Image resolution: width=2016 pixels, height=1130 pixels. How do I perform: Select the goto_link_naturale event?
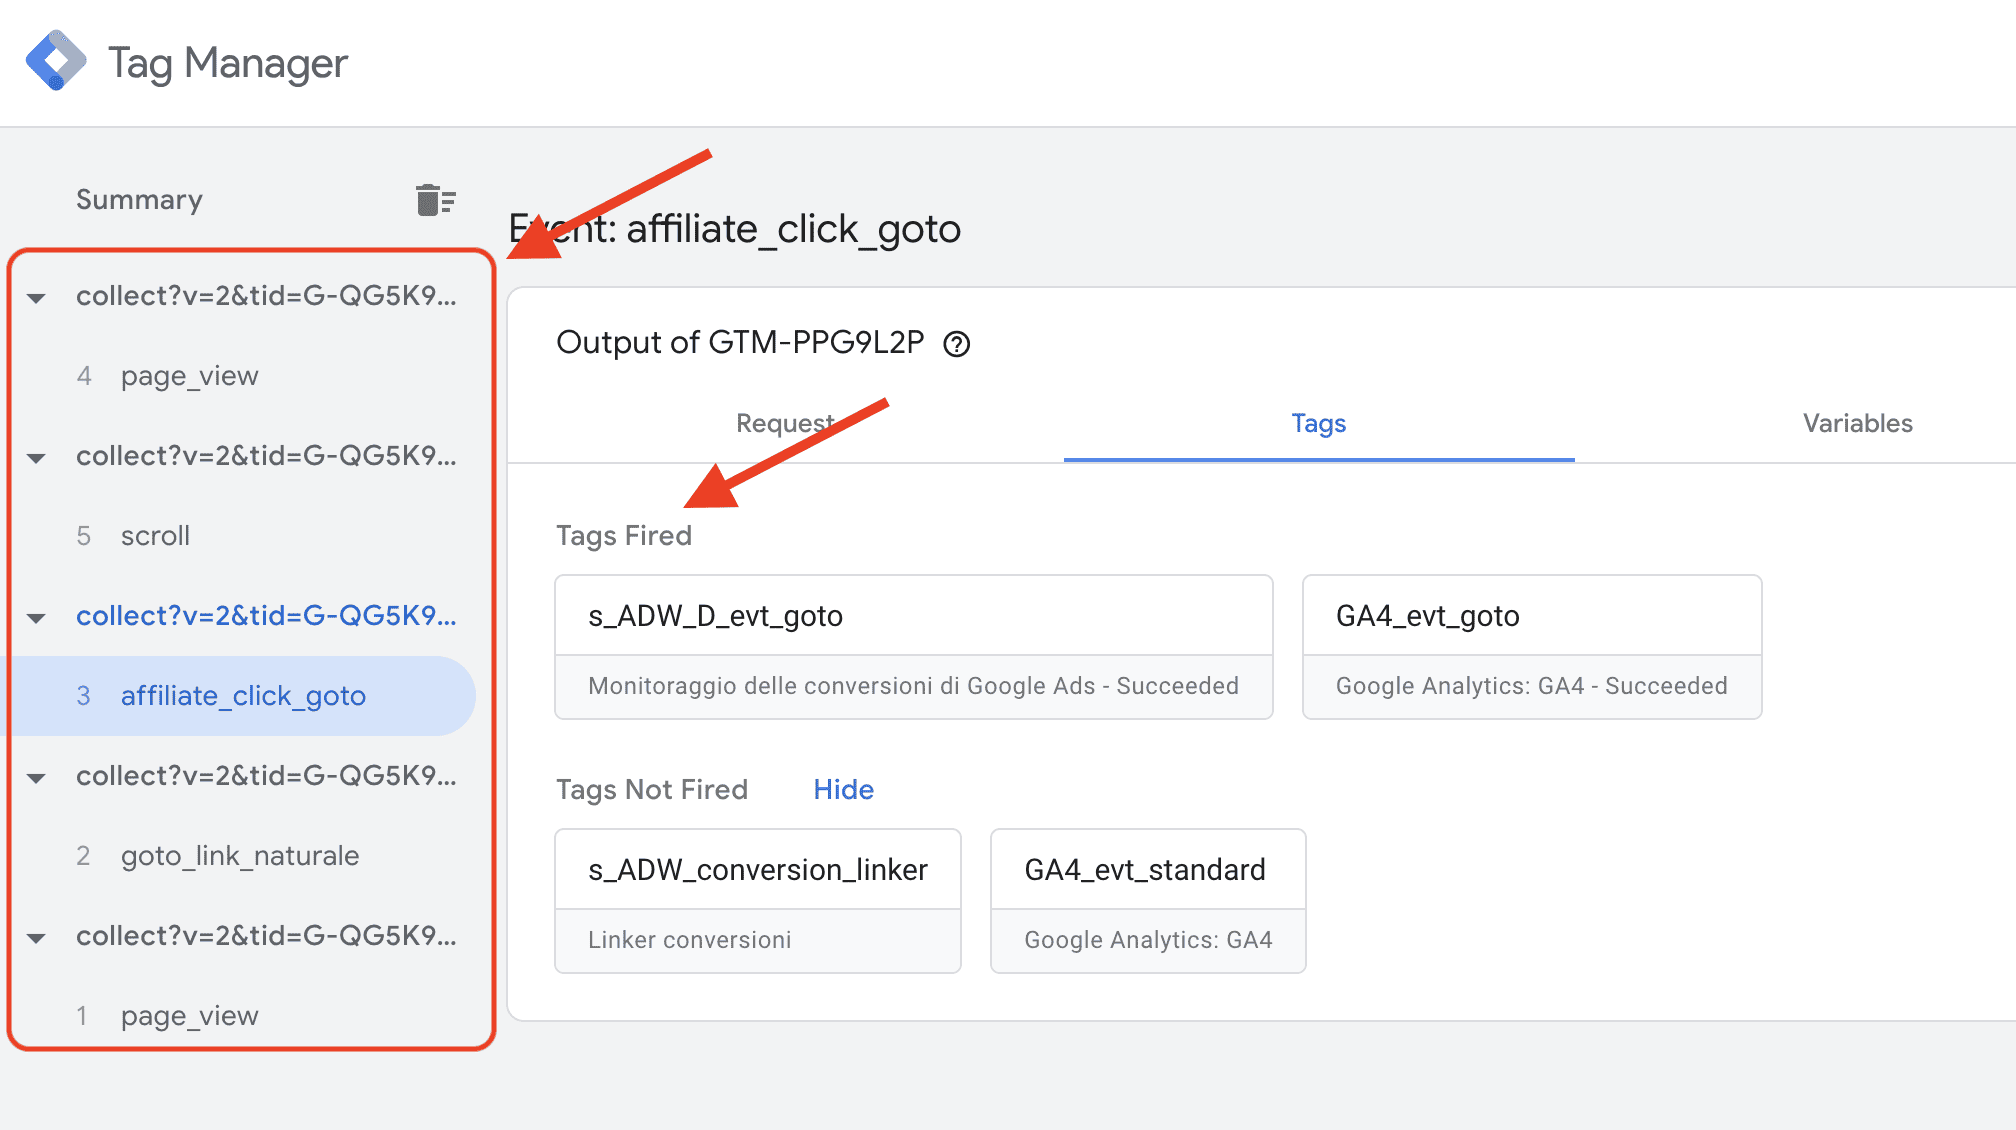click(240, 855)
